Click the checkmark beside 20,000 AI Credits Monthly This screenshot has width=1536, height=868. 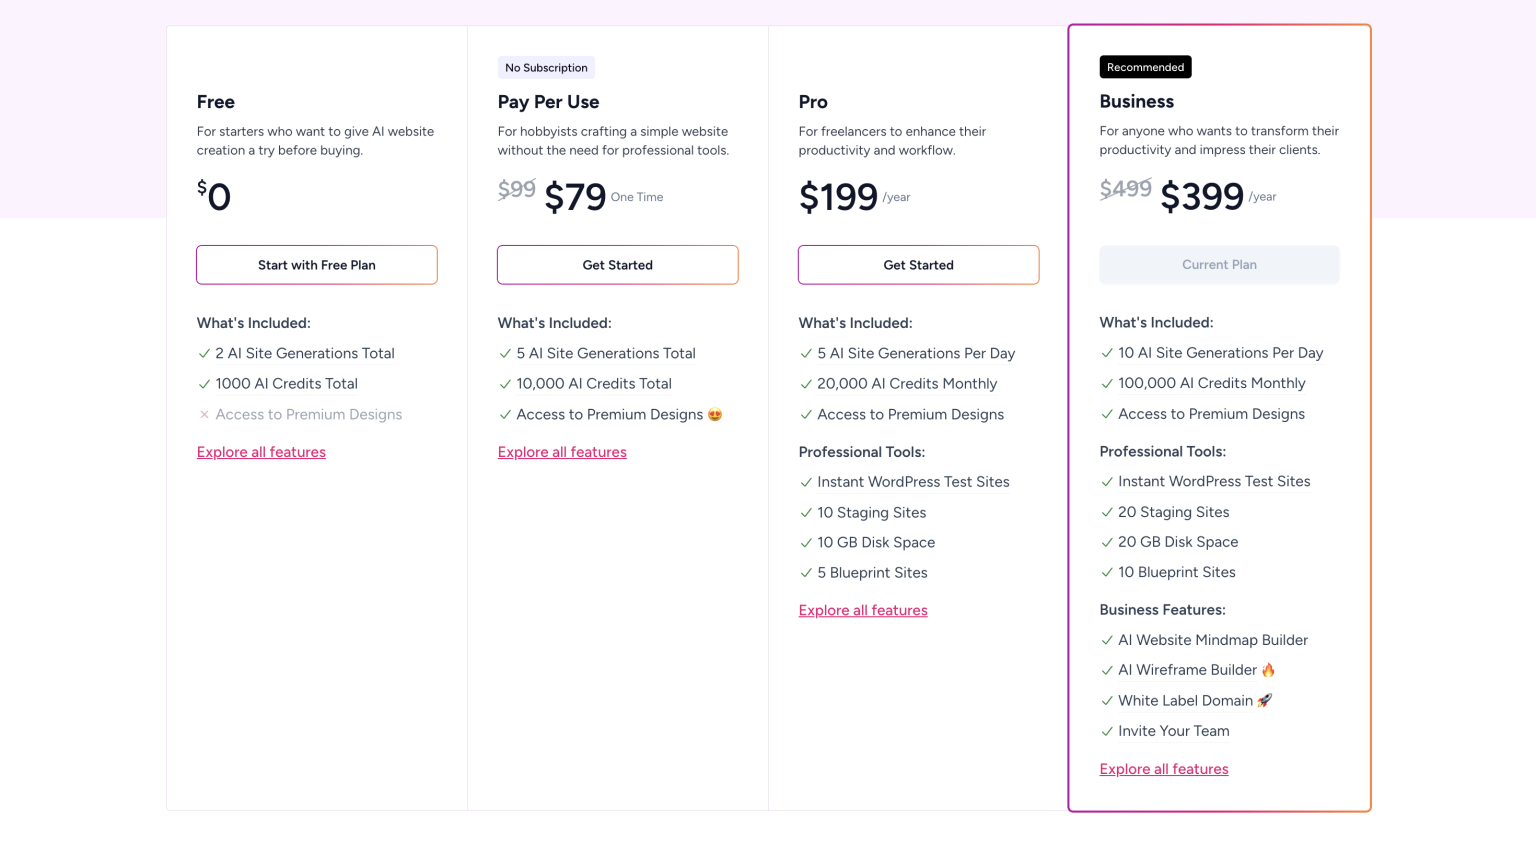806,383
